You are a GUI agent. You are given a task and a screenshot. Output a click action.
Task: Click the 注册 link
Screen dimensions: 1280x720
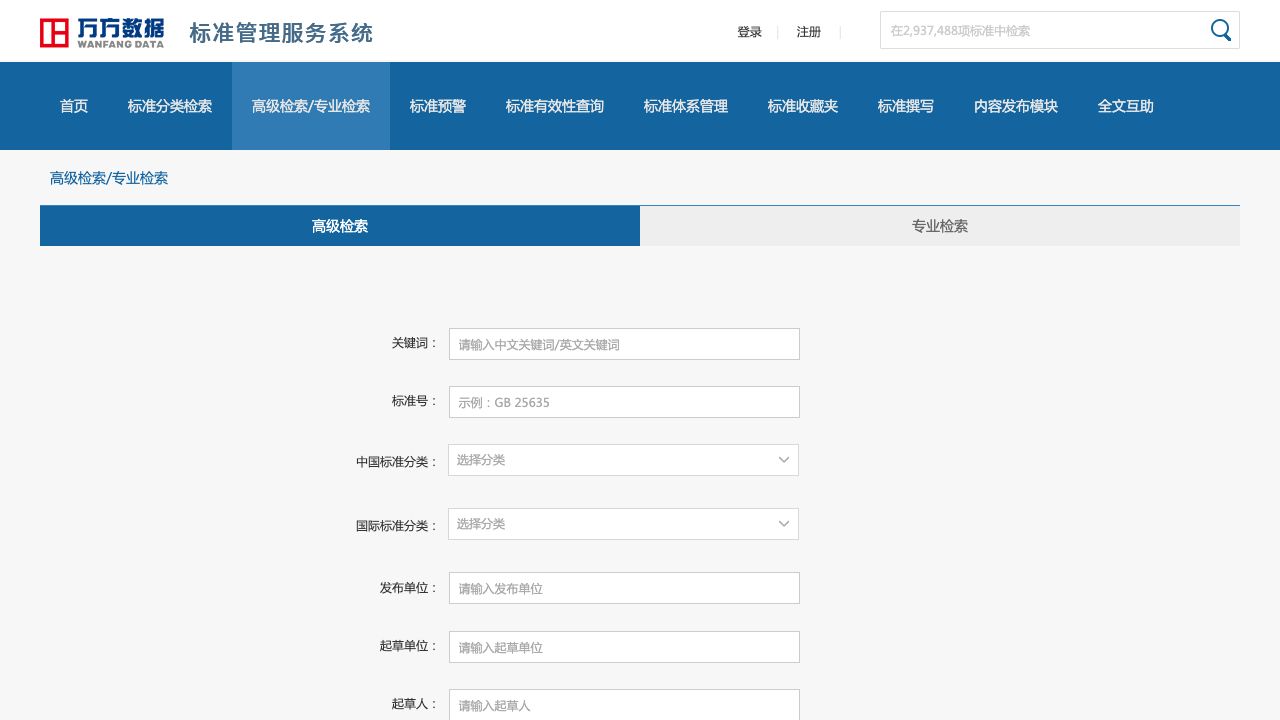(x=808, y=32)
